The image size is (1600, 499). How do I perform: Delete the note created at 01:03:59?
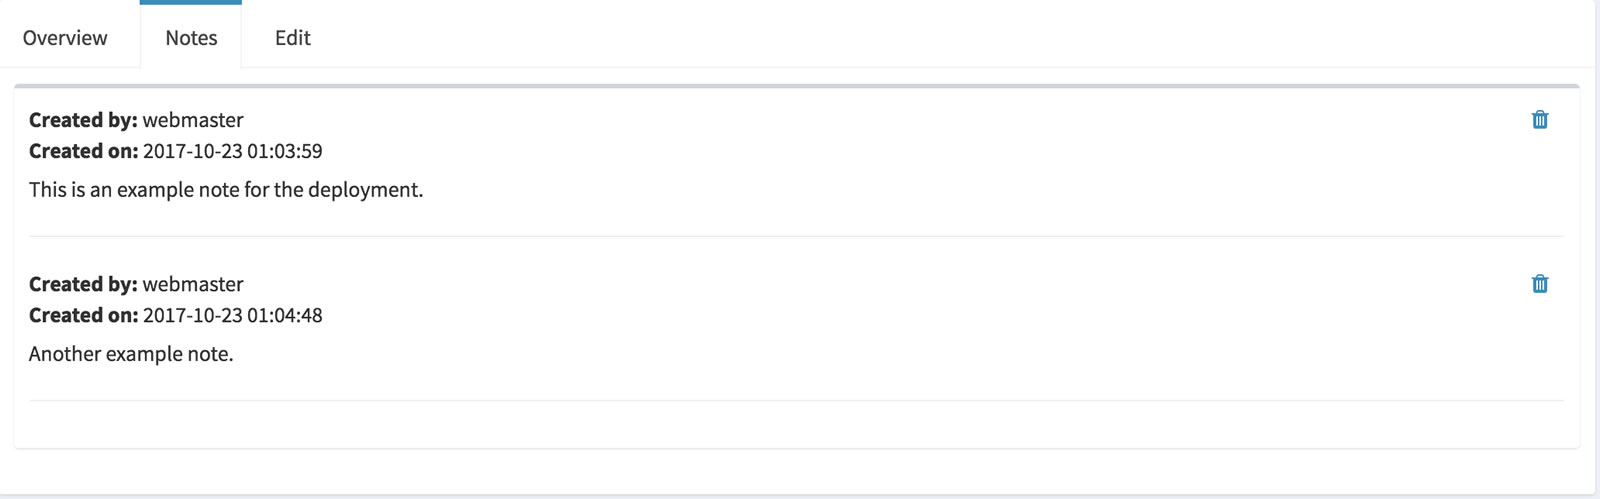point(1540,120)
